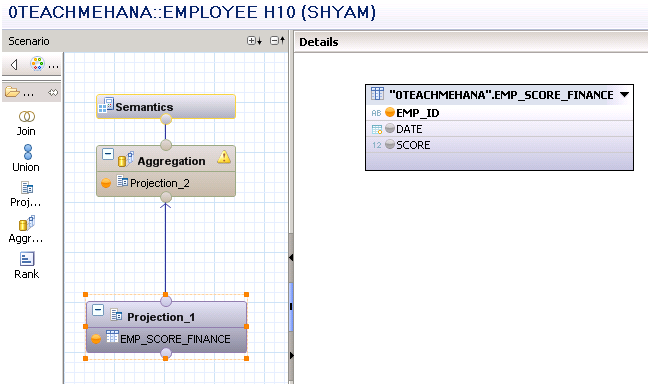Toggle output bullet for SCORE column
This screenshot has width=648, height=384.
pos(390,144)
